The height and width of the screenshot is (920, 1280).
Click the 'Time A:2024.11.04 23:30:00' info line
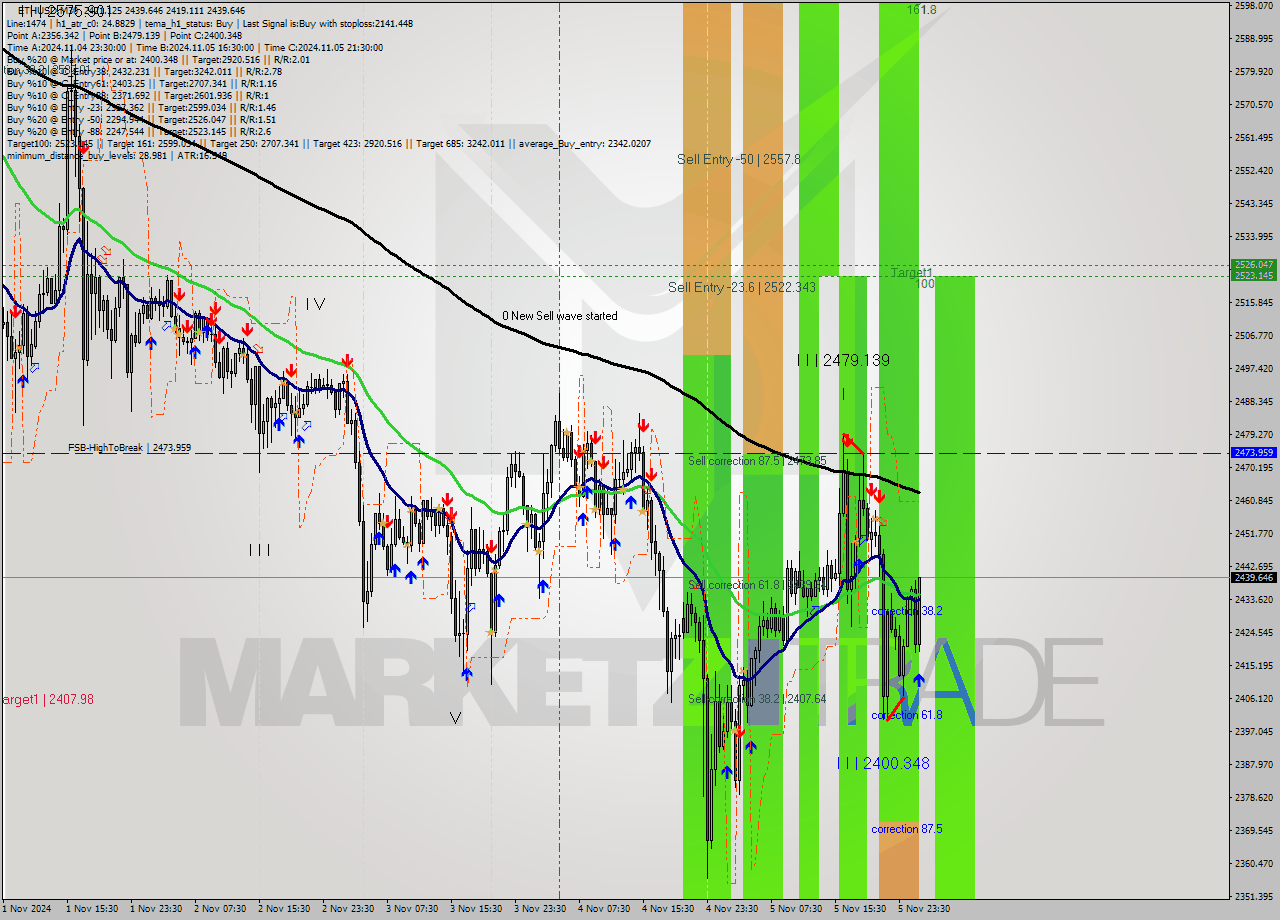tap(196, 47)
